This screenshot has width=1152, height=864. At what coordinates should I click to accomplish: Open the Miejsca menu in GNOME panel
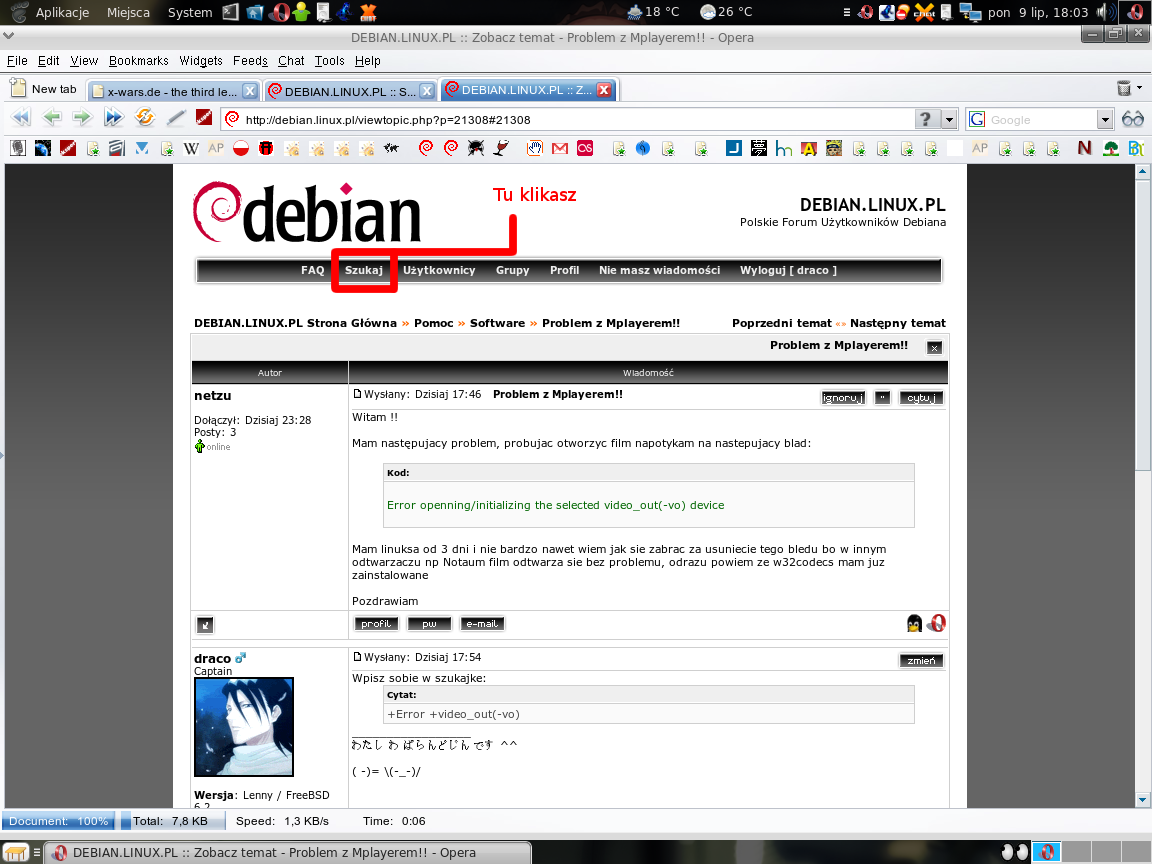click(x=128, y=12)
